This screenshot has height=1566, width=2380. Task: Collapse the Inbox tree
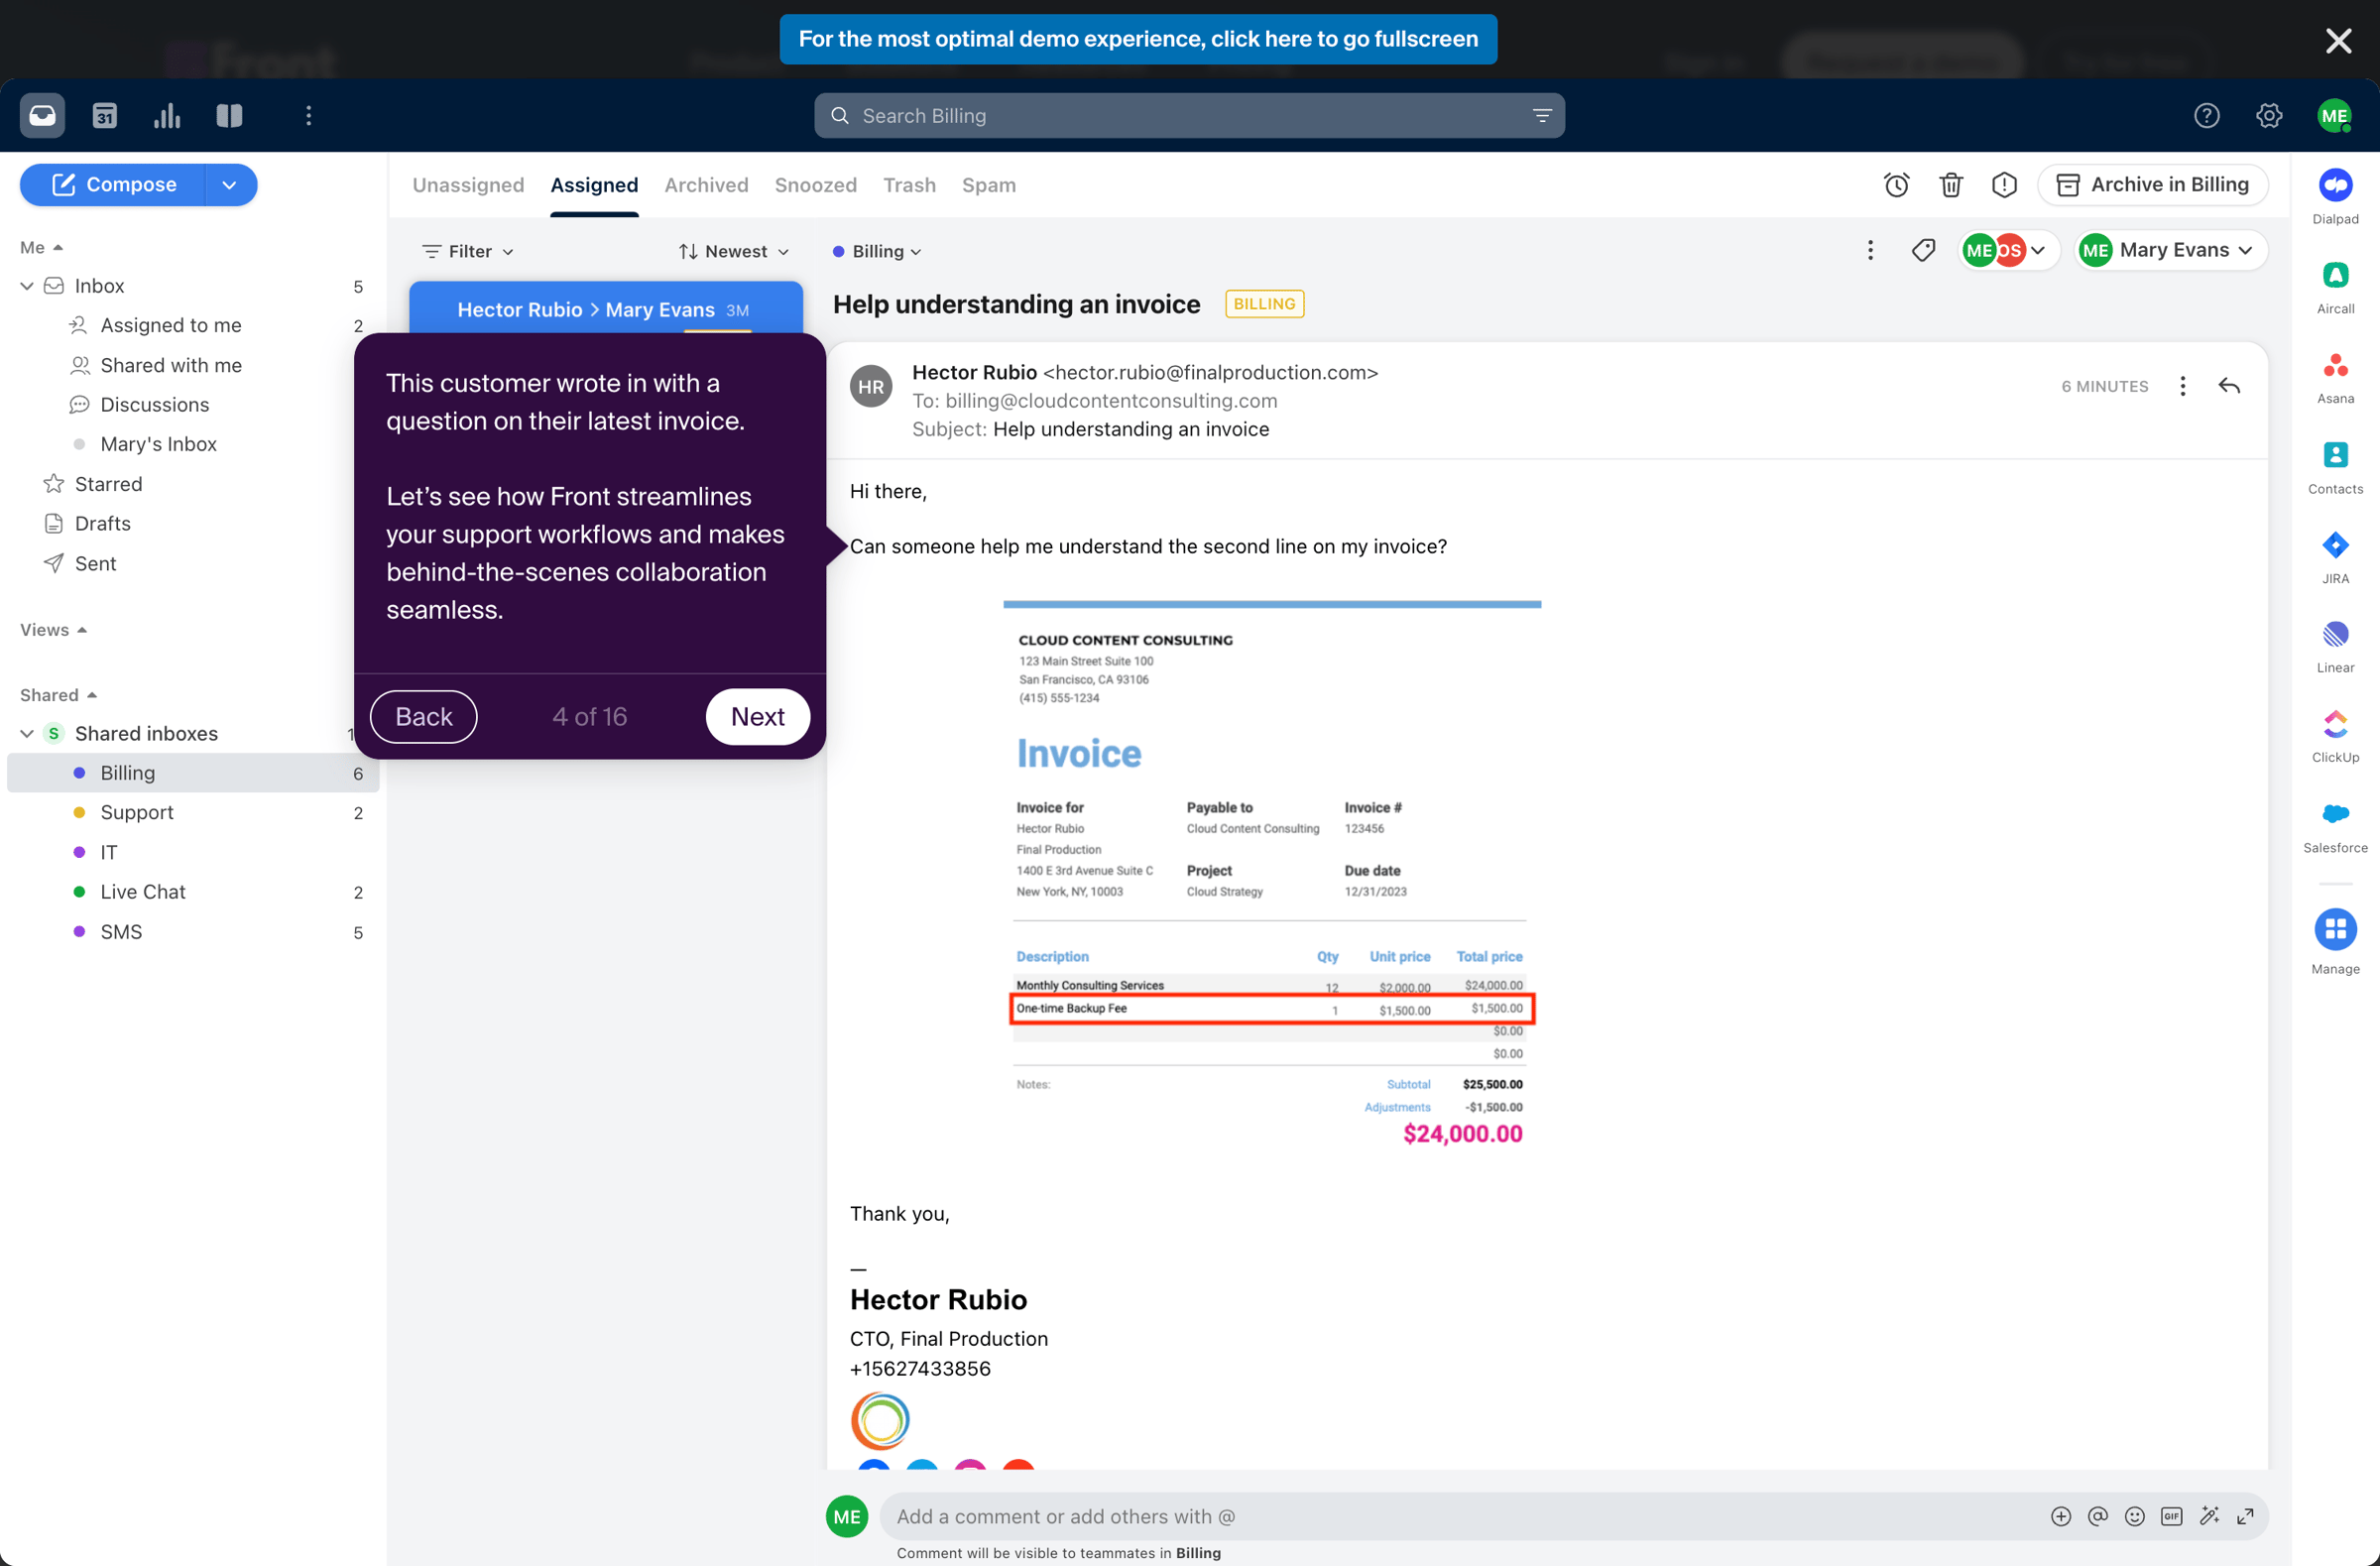pyautogui.click(x=27, y=286)
